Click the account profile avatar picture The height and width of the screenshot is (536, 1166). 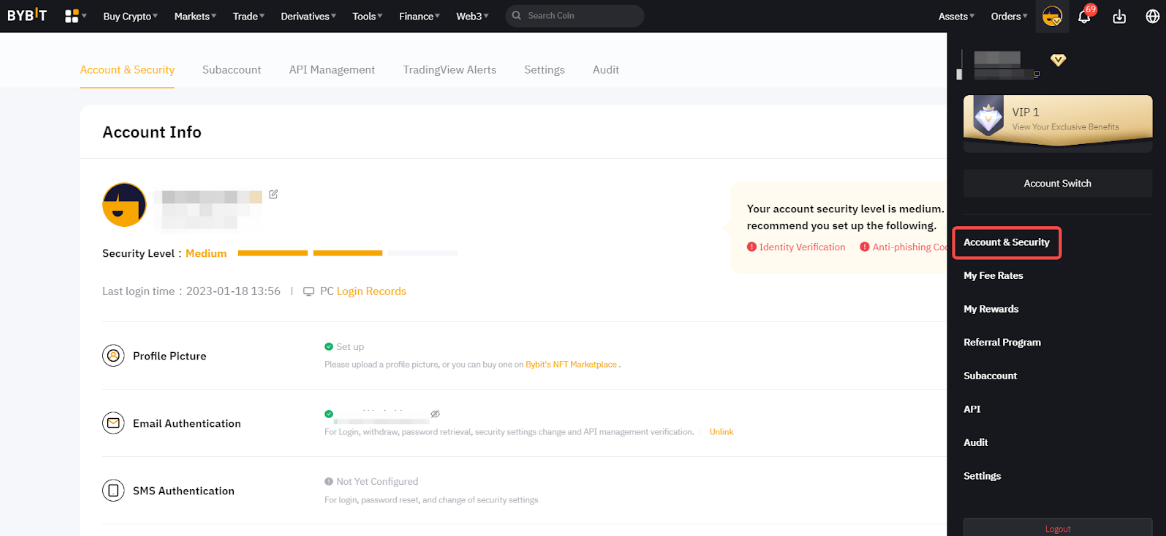point(124,204)
